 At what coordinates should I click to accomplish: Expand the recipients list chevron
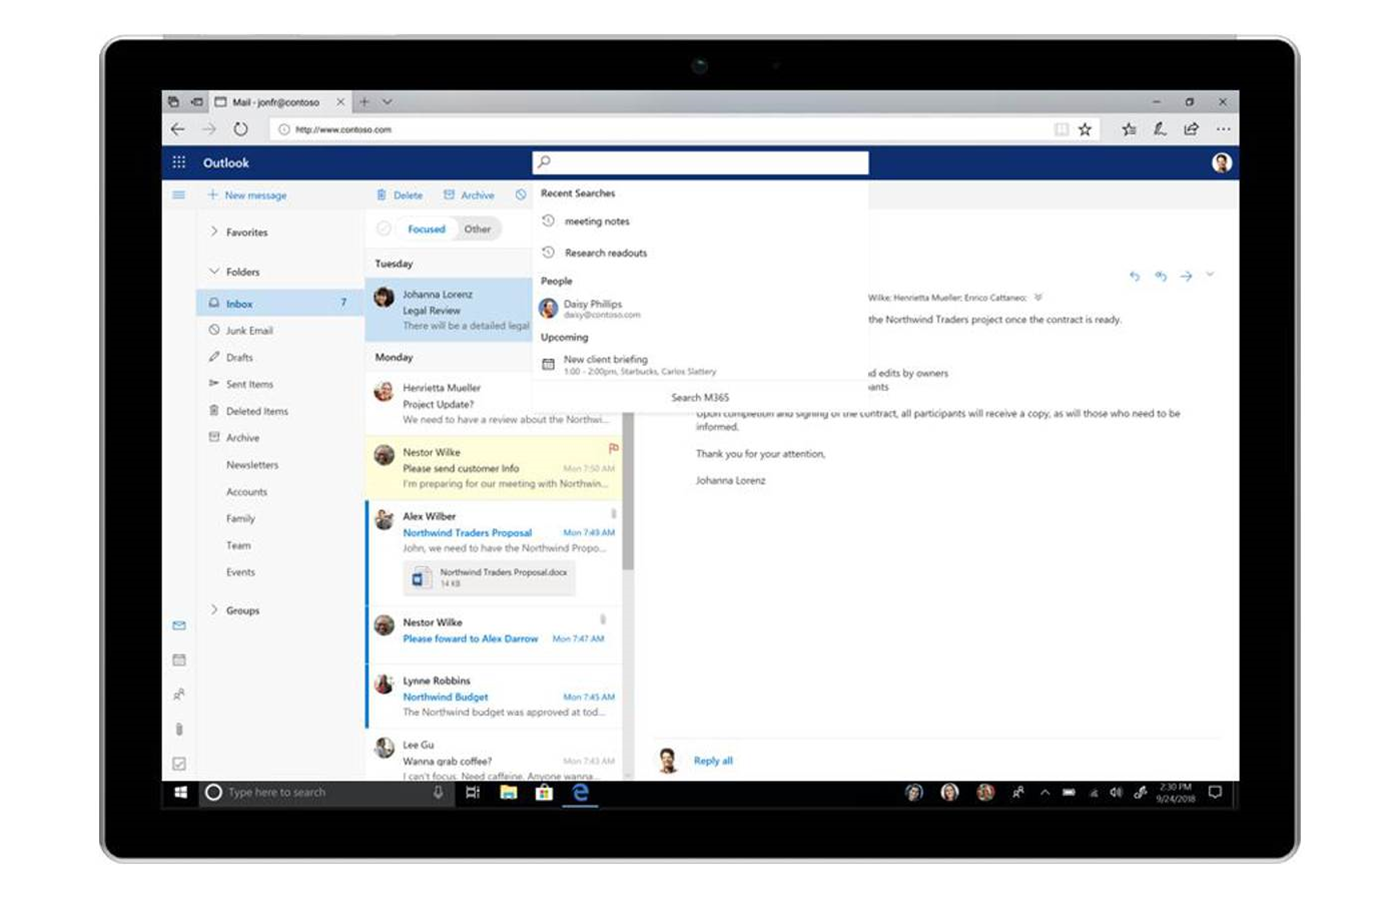click(x=1038, y=297)
